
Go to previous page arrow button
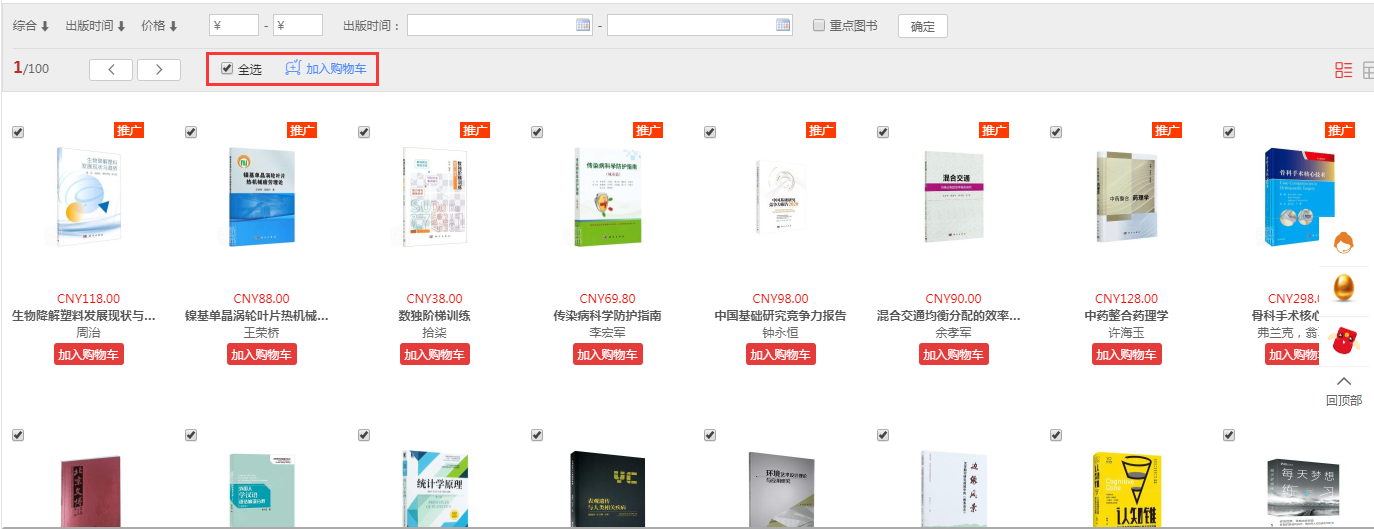(x=110, y=69)
